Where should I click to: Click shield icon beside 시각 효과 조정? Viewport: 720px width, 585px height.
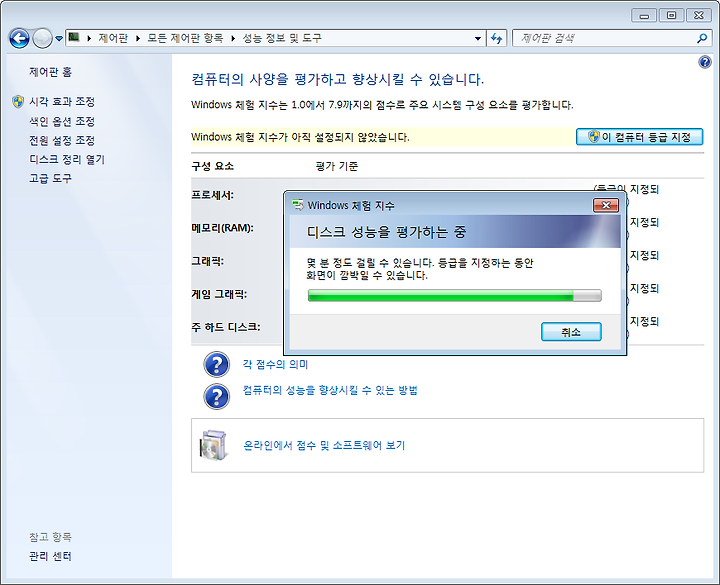coord(18,101)
